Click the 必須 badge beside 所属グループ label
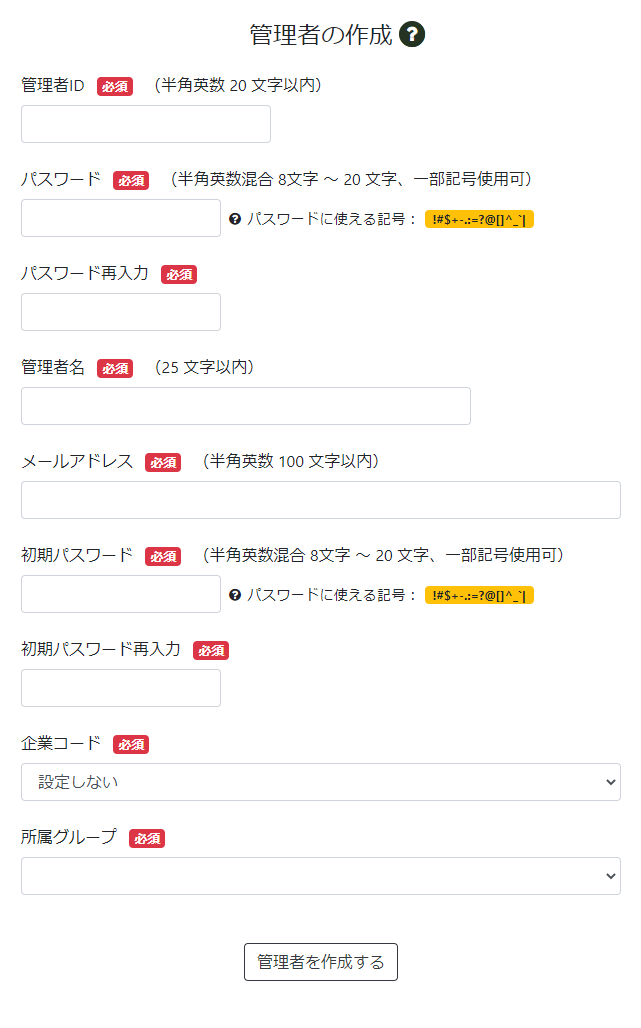 point(147,839)
